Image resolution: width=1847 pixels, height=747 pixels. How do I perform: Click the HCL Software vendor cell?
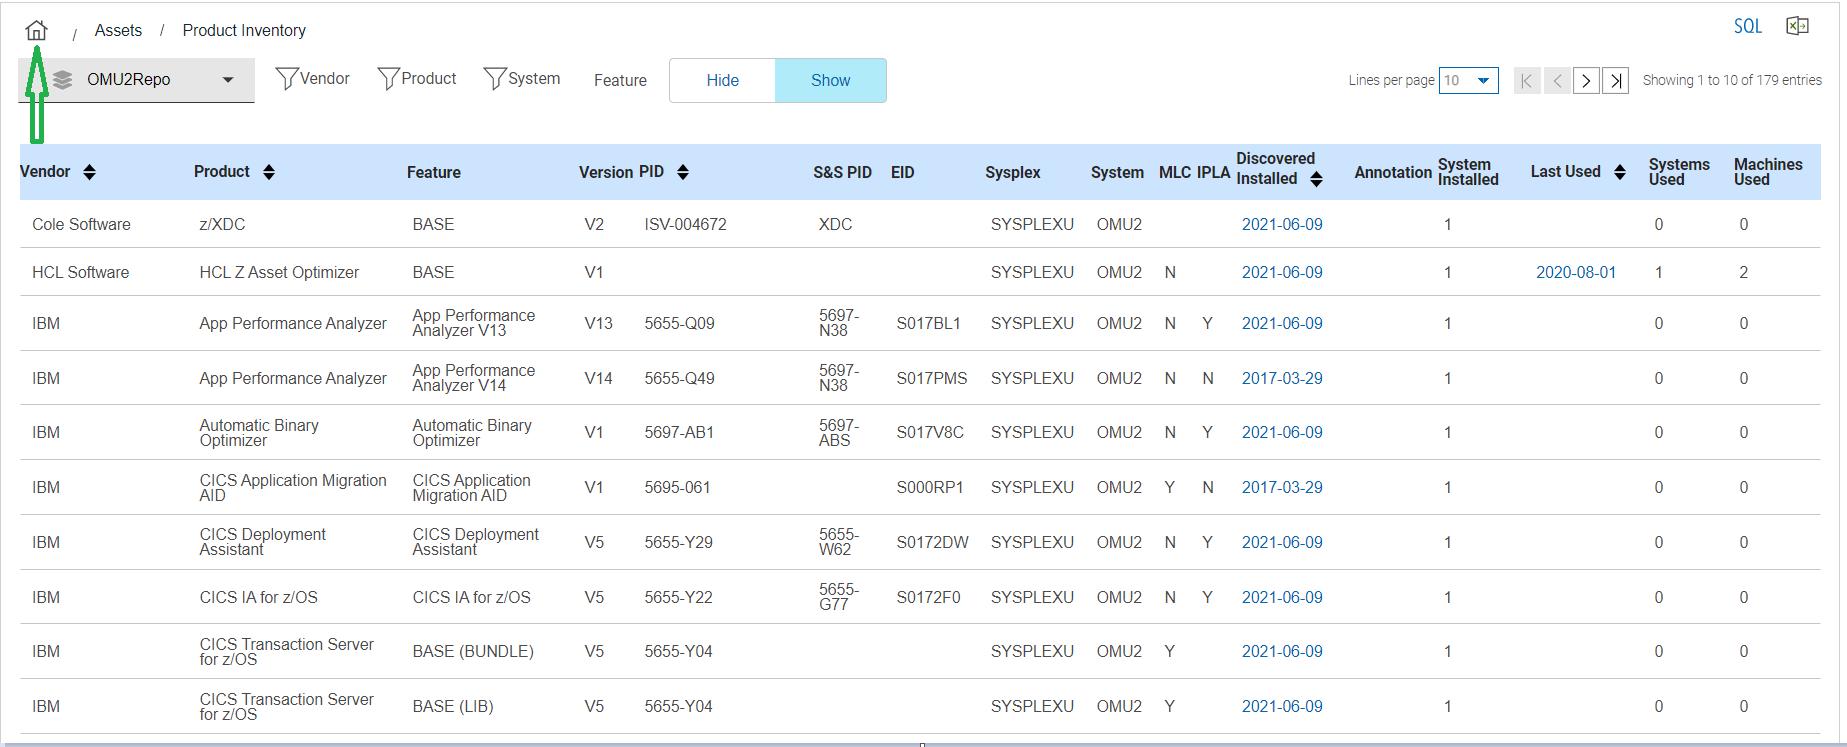click(x=80, y=272)
